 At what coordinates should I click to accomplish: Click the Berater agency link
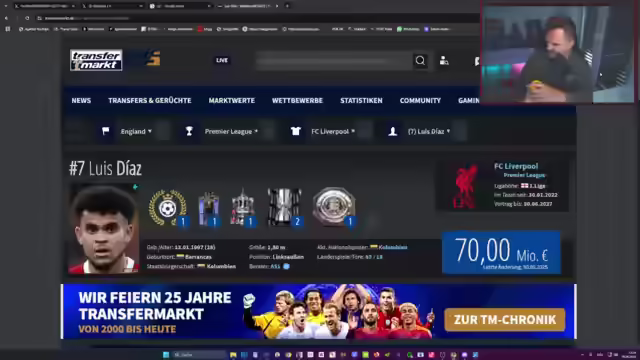point(275,266)
